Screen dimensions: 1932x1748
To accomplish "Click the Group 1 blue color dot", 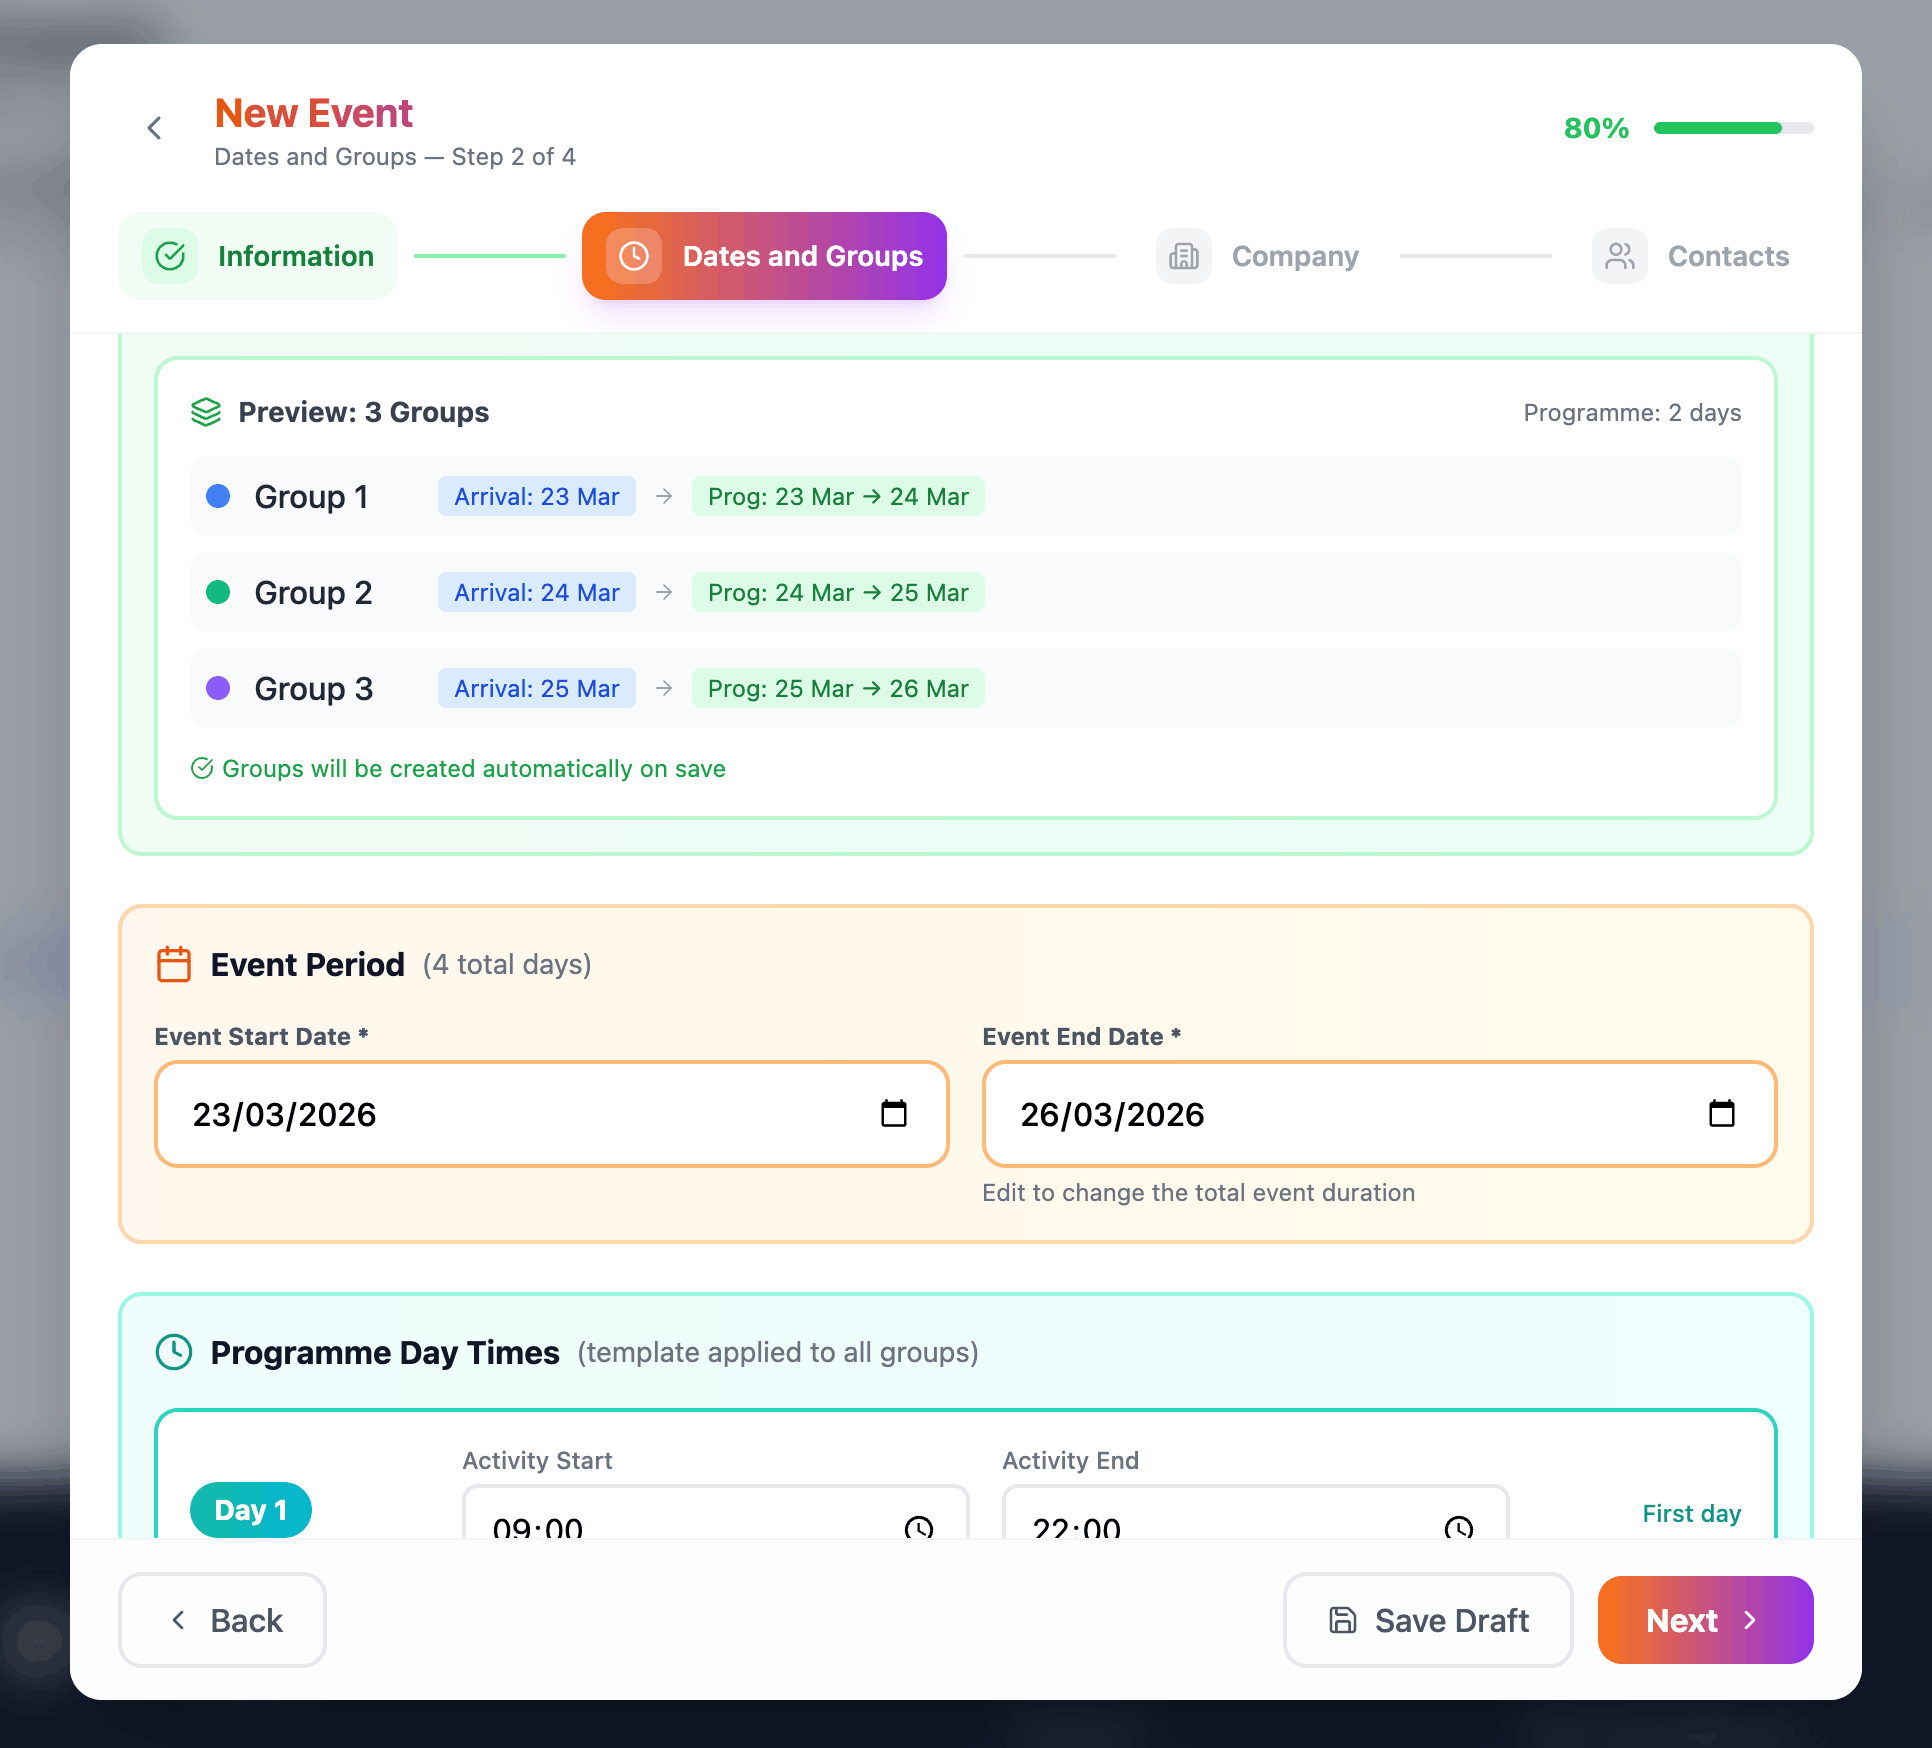I will click(218, 496).
